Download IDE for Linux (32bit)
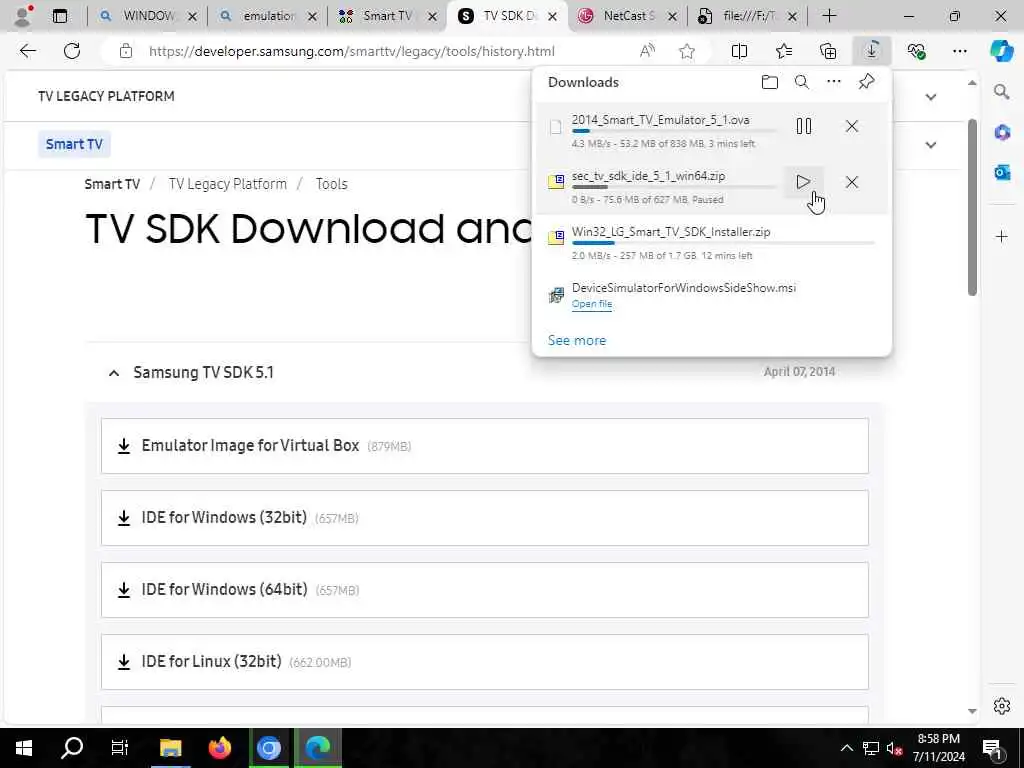This screenshot has height=768, width=1024. 485,662
